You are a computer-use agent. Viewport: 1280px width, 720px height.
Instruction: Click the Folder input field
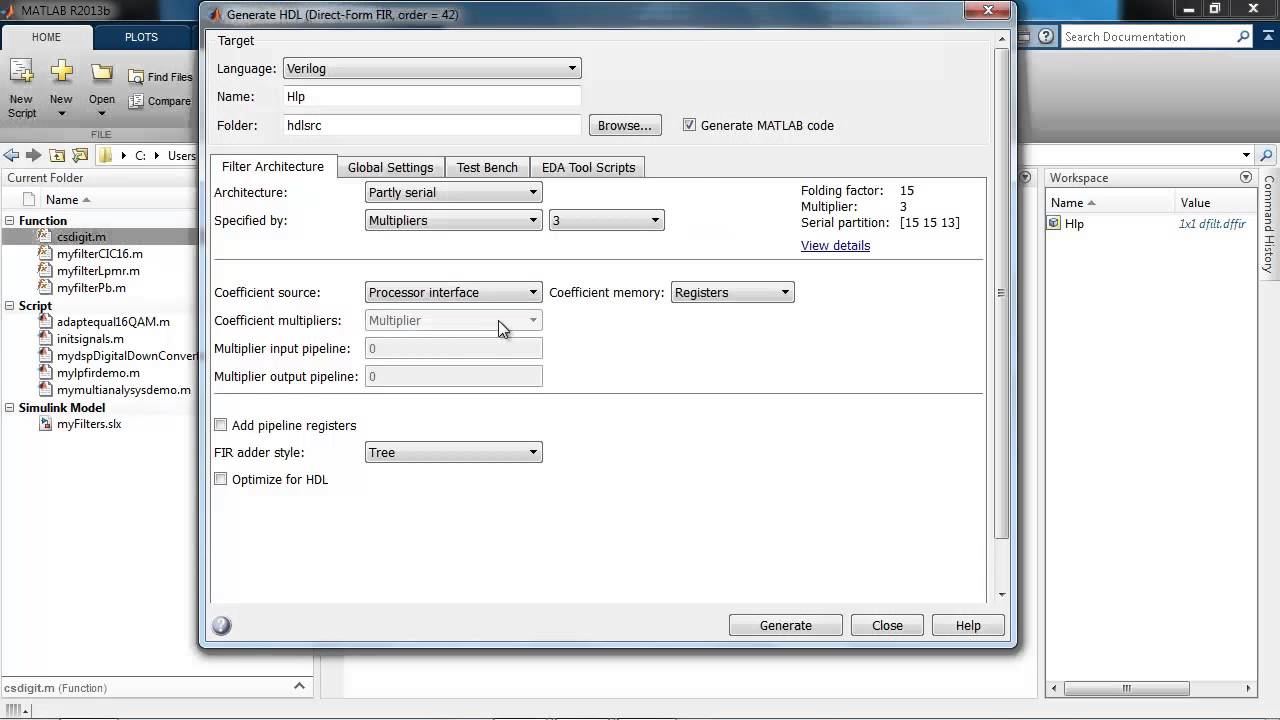point(432,125)
